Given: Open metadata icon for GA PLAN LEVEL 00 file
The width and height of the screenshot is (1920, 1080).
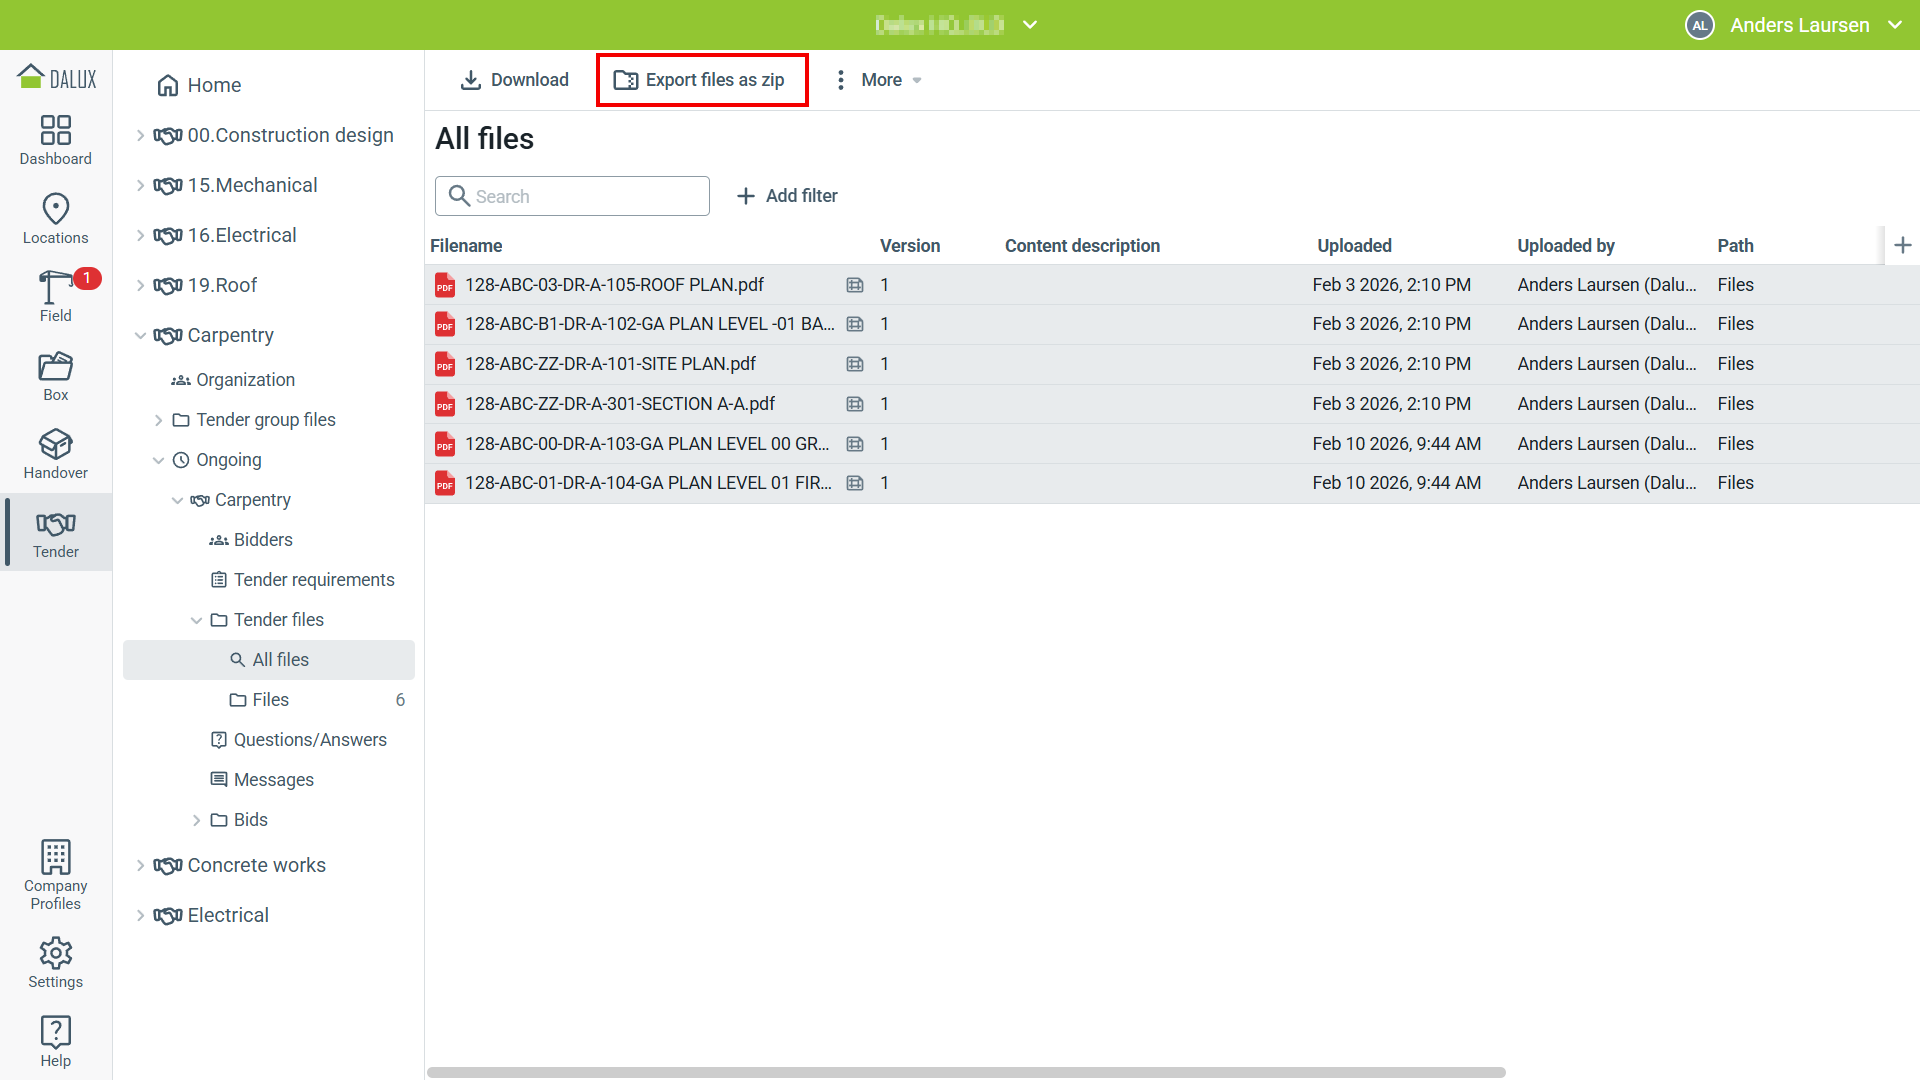Looking at the screenshot, I should [855, 444].
